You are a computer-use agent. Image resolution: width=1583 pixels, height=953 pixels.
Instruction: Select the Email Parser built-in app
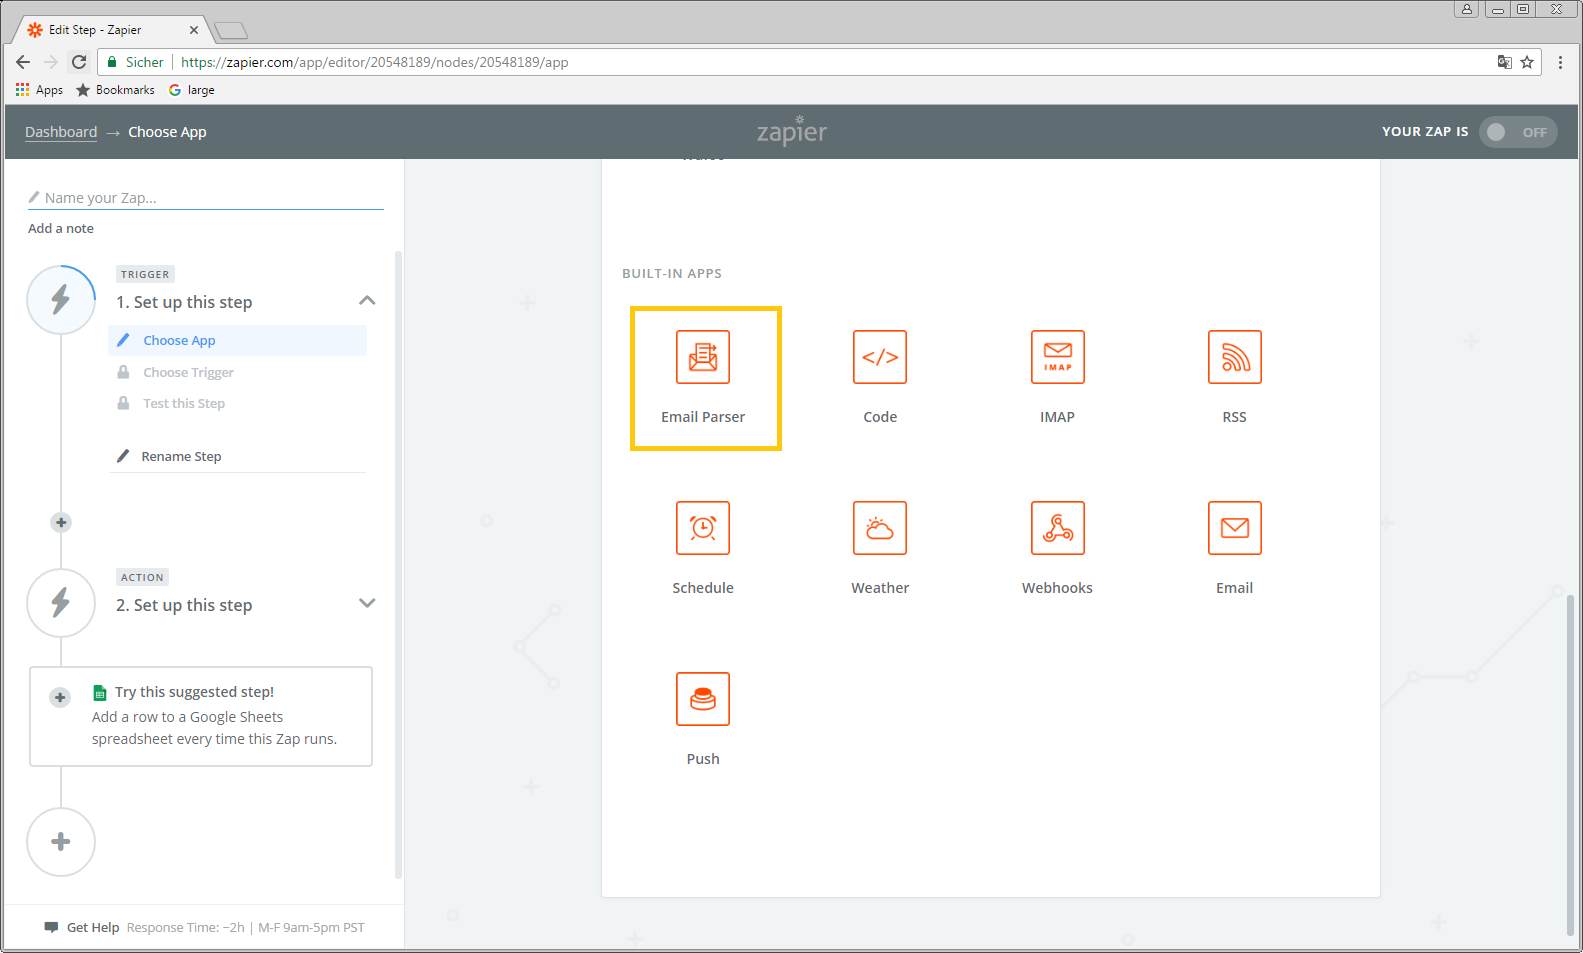coord(703,358)
